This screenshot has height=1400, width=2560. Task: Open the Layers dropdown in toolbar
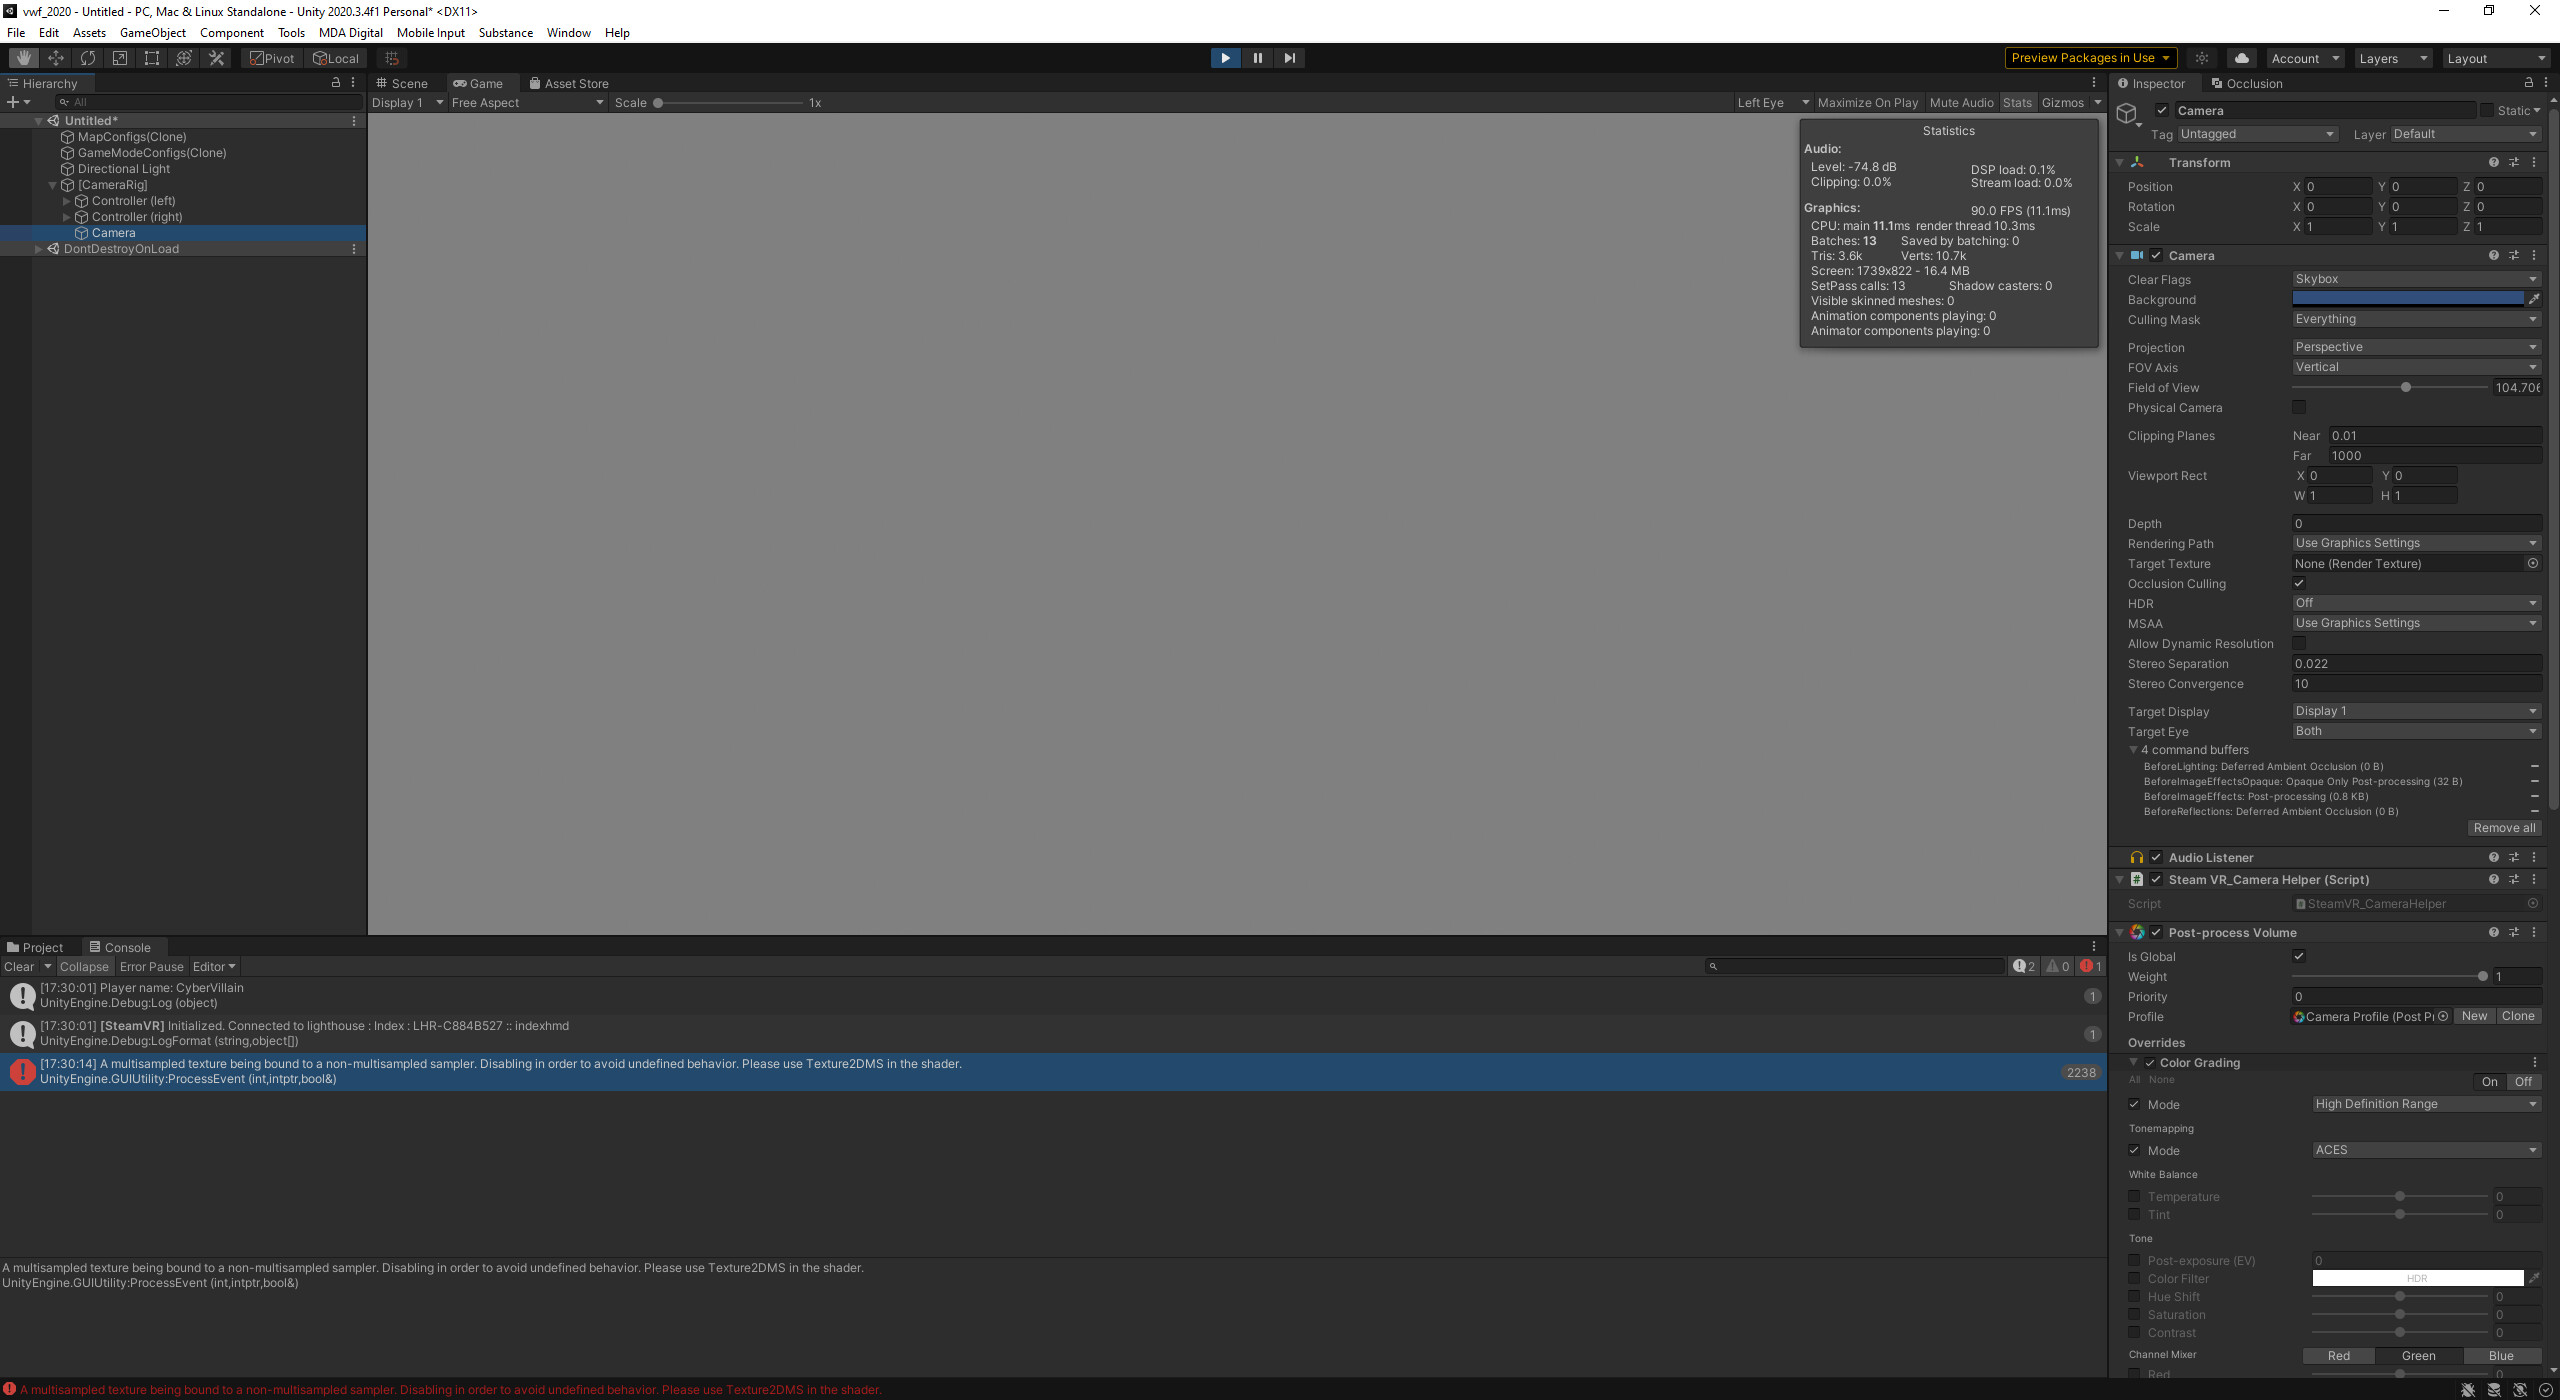pyautogui.click(x=2392, y=58)
